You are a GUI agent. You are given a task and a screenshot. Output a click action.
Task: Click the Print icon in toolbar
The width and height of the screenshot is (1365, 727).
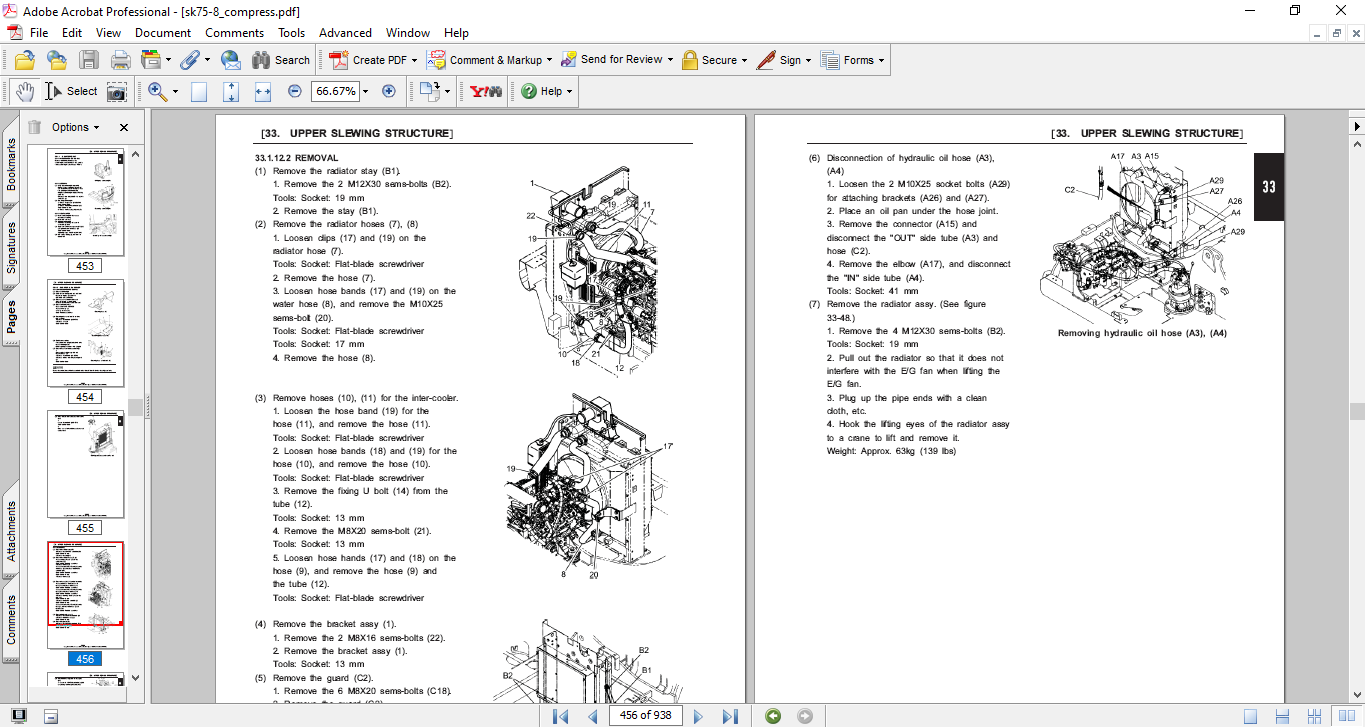pos(120,60)
